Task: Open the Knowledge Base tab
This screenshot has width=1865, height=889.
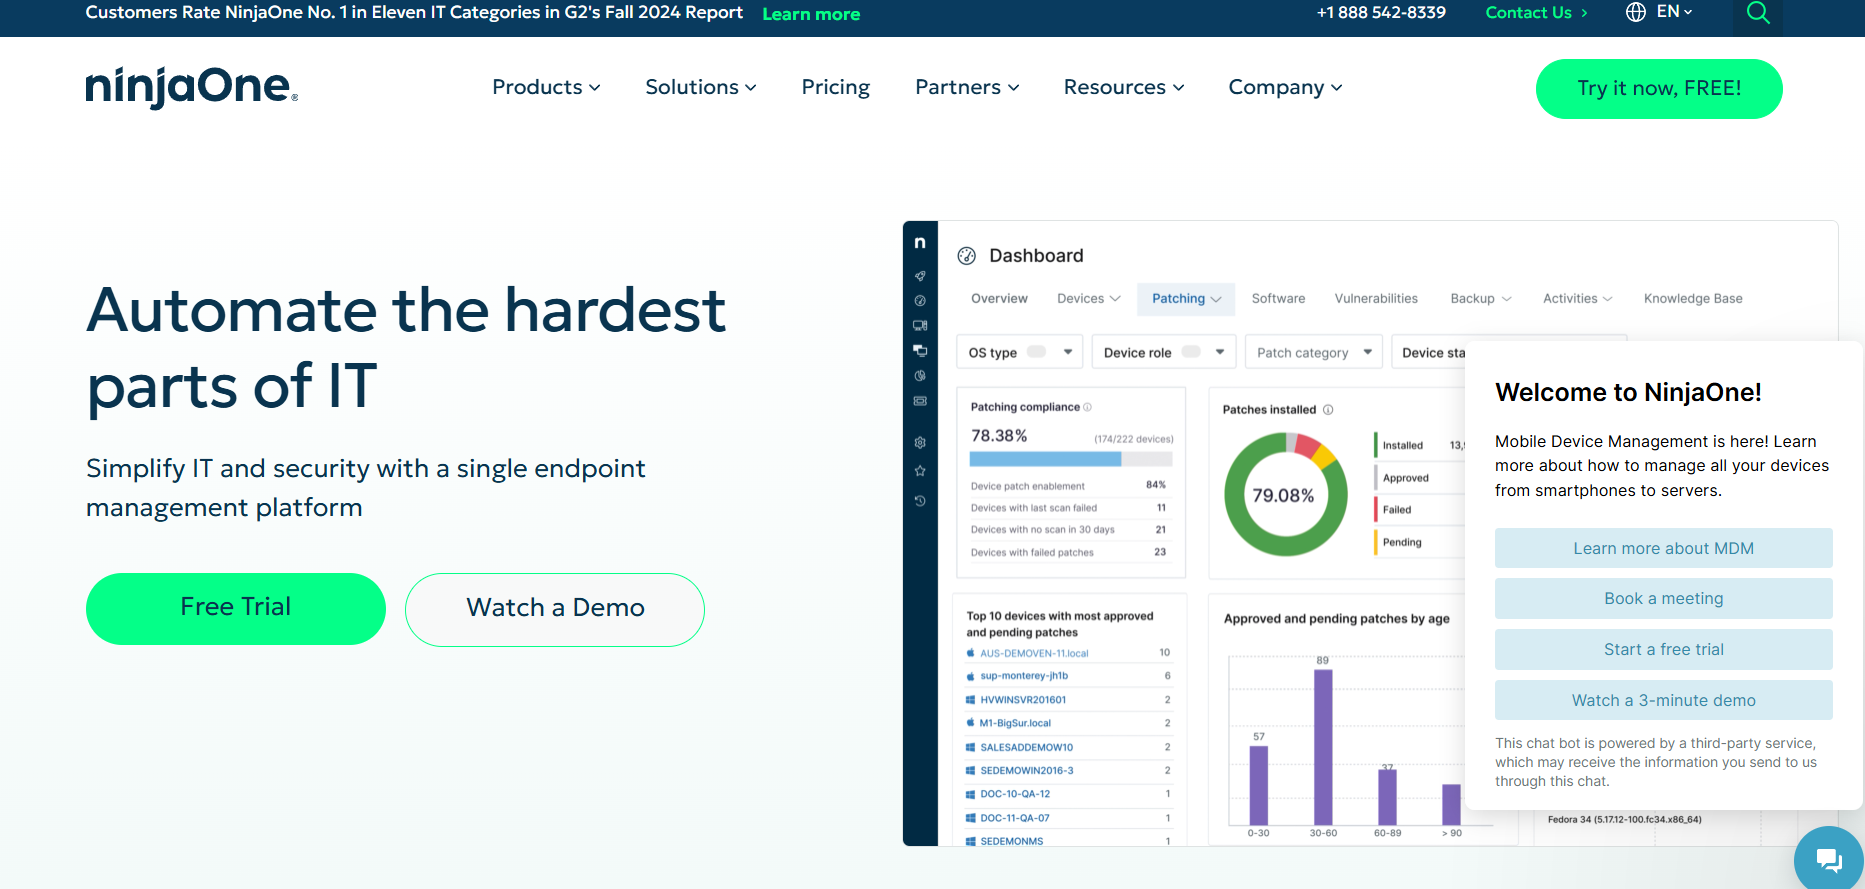Action: coord(1693,299)
